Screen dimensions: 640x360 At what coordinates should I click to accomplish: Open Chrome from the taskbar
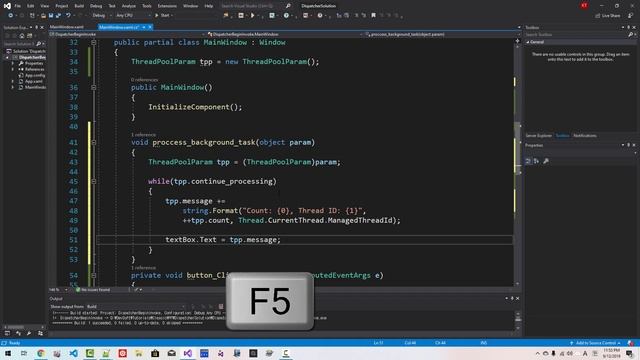click(x=40, y=353)
